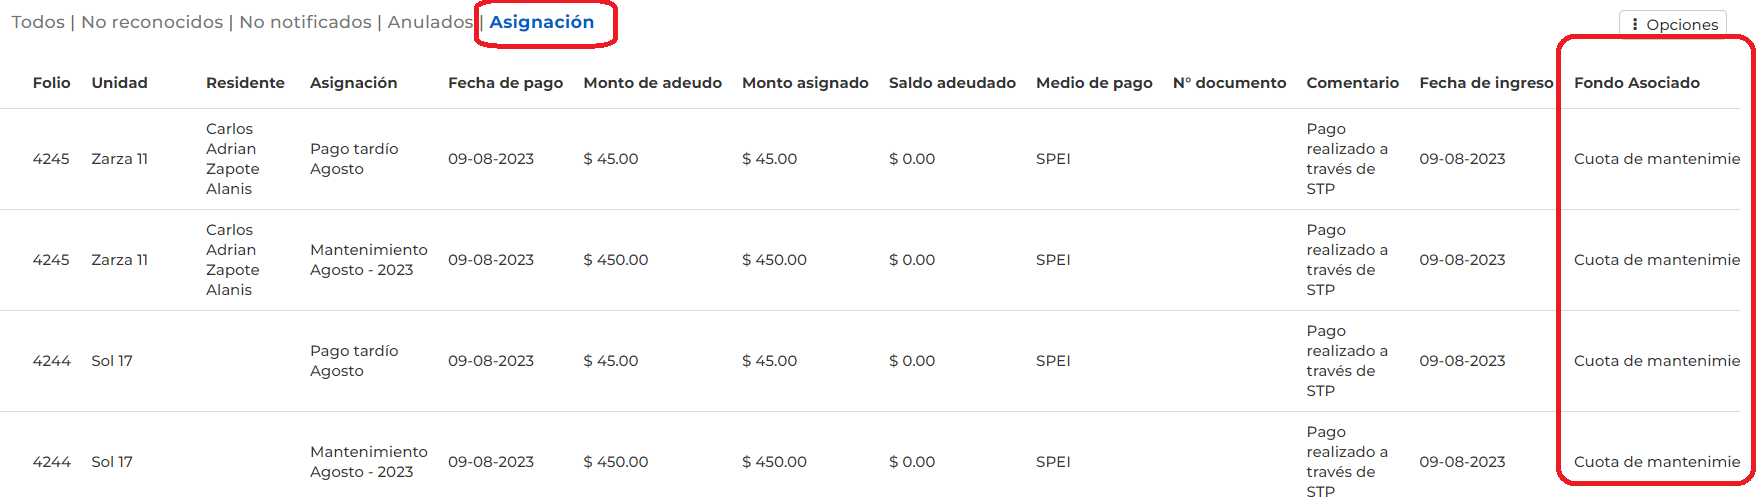
Task: Click the Saldo adeudado column header
Action: (952, 83)
